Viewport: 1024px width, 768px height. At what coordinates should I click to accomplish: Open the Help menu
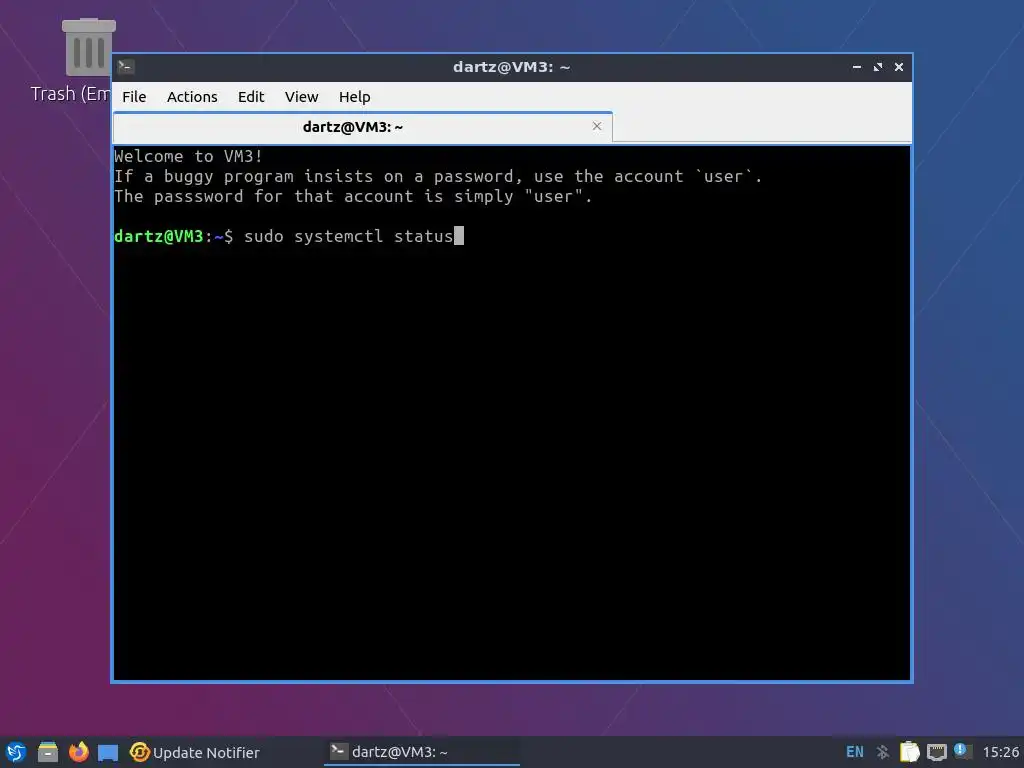click(x=355, y=97)
